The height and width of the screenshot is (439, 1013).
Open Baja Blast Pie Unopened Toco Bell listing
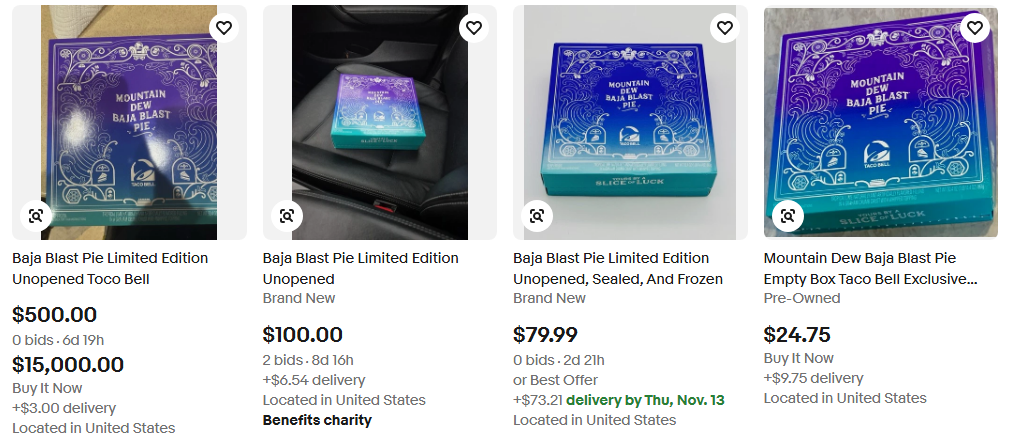pos(110,269)
